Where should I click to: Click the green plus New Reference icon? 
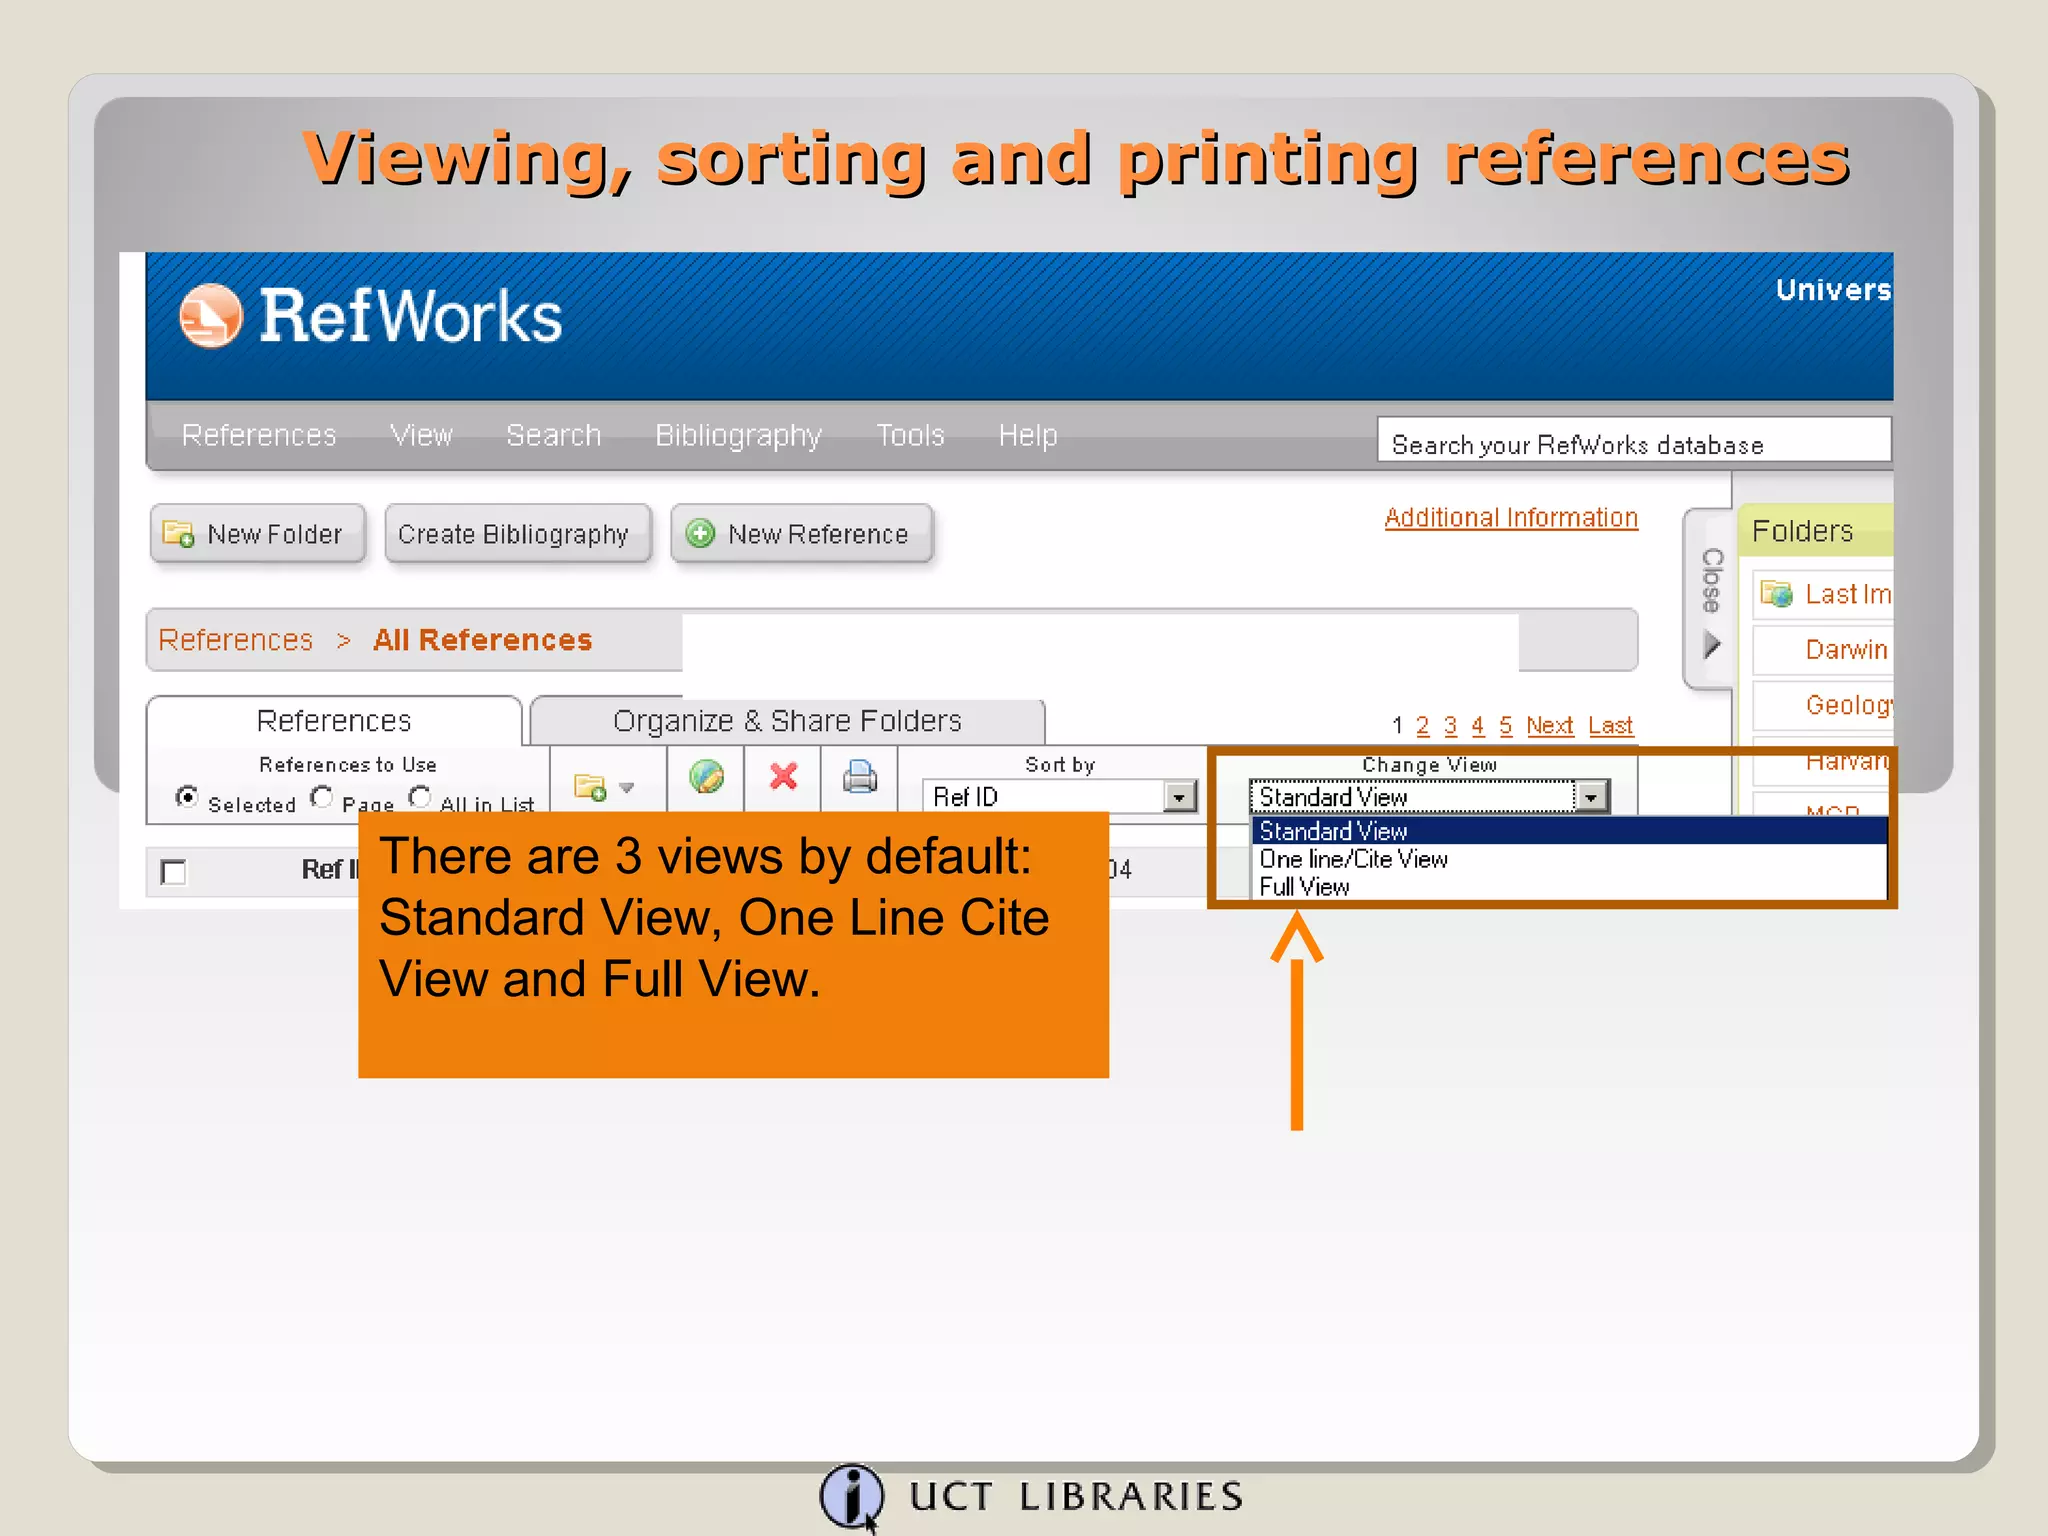[701, 533]
